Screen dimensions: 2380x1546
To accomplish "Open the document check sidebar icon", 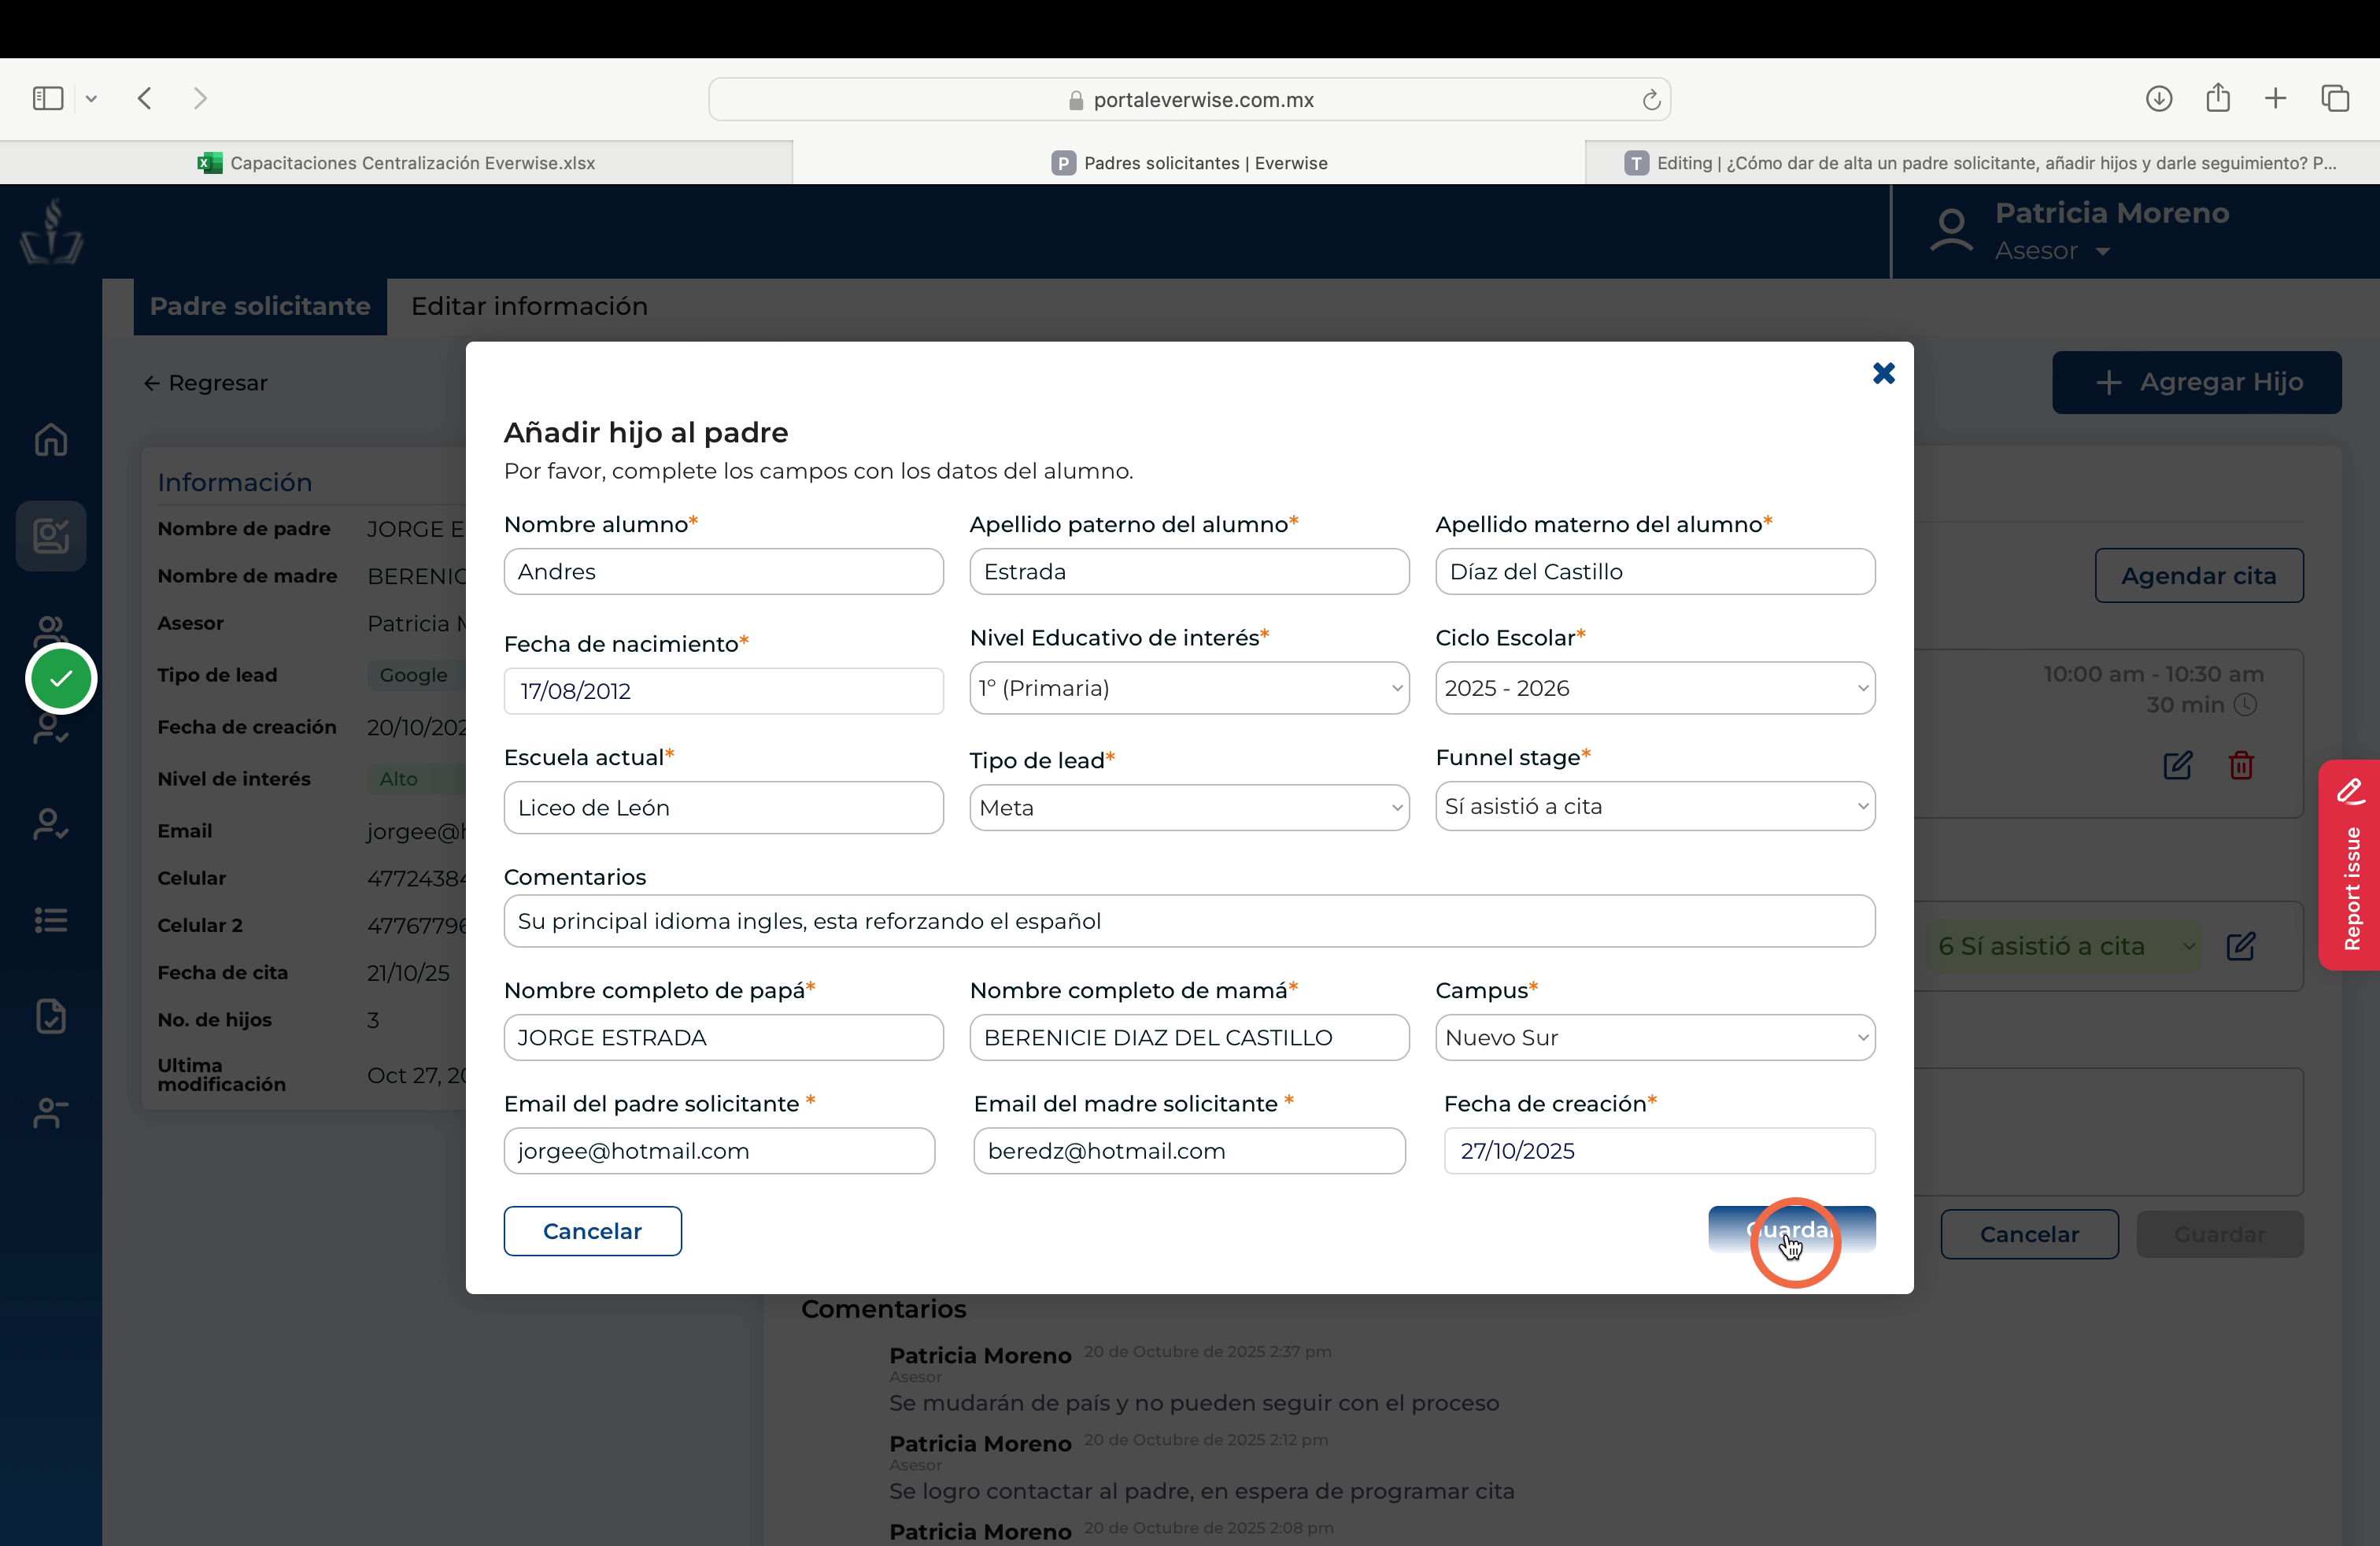I will pos(51,1016).
